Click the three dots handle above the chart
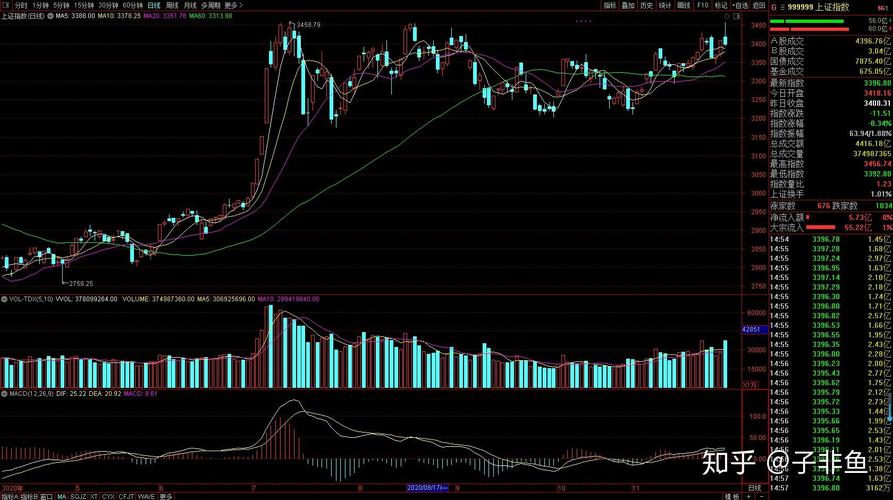 pyautogui.click(x=582, y=18)
